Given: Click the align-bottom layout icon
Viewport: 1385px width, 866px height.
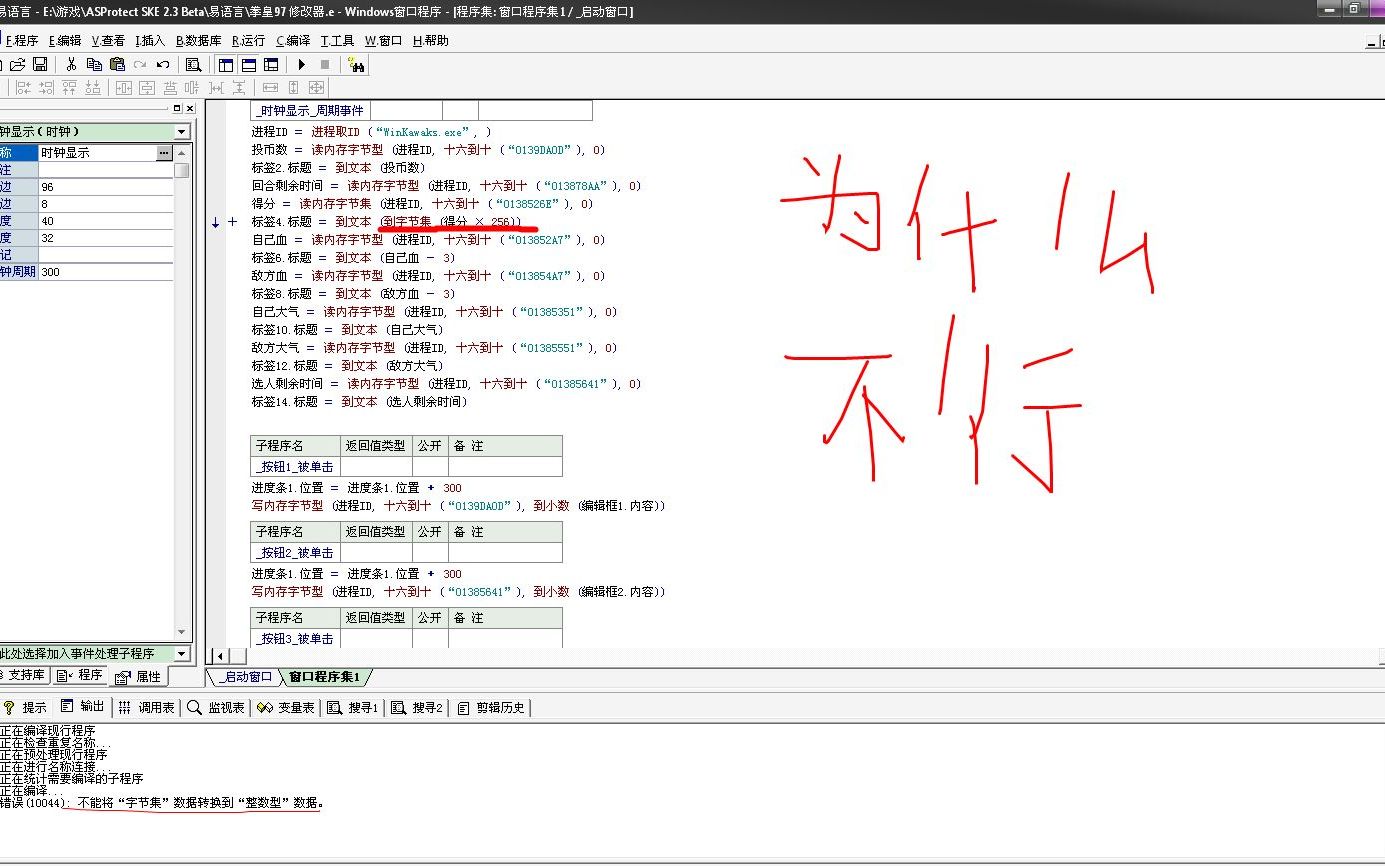Looking at the screenshot, I should (x=92, y=88).
